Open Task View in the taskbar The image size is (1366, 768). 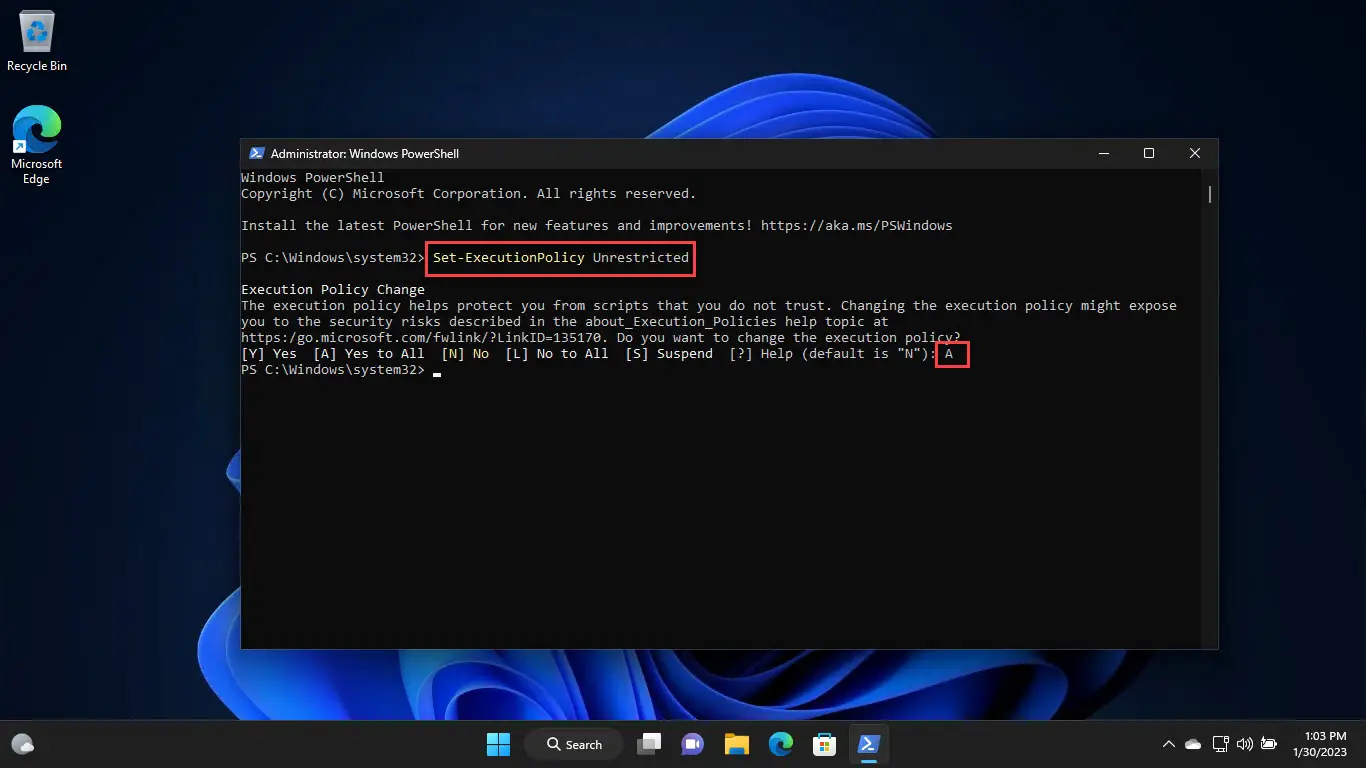pos(651,744)
